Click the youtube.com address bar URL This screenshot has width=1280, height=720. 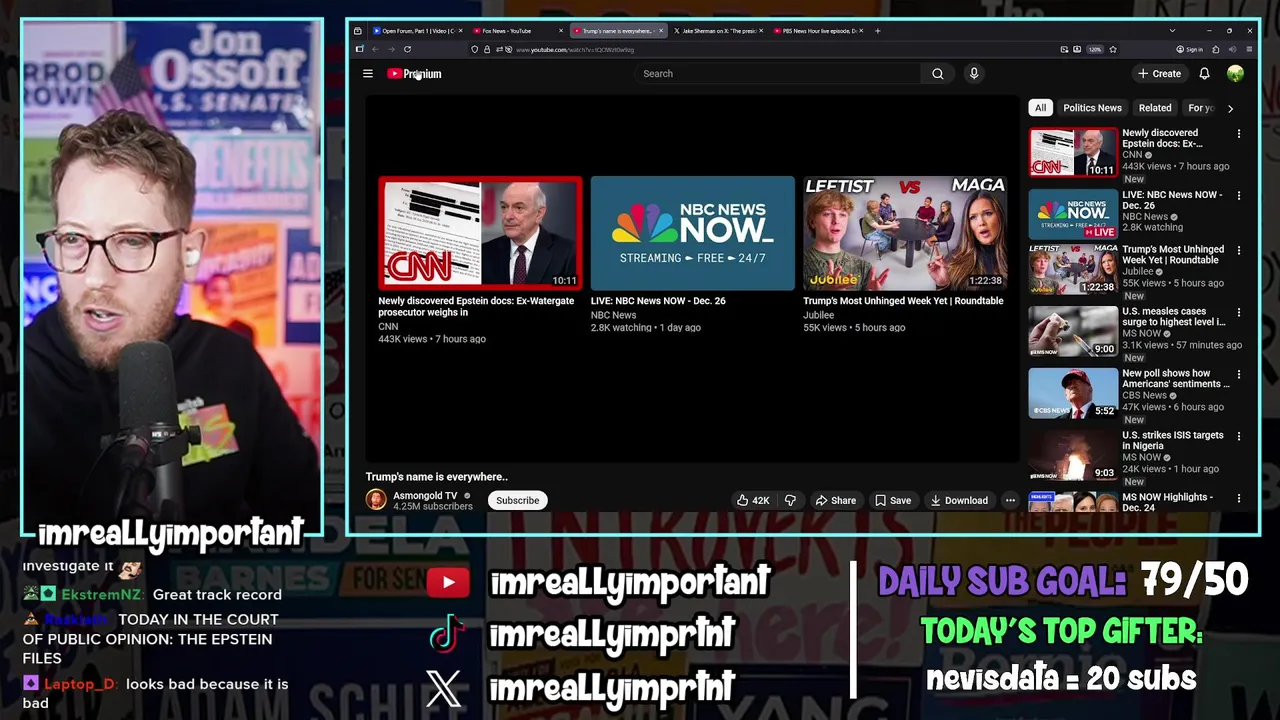pos(575,49)
